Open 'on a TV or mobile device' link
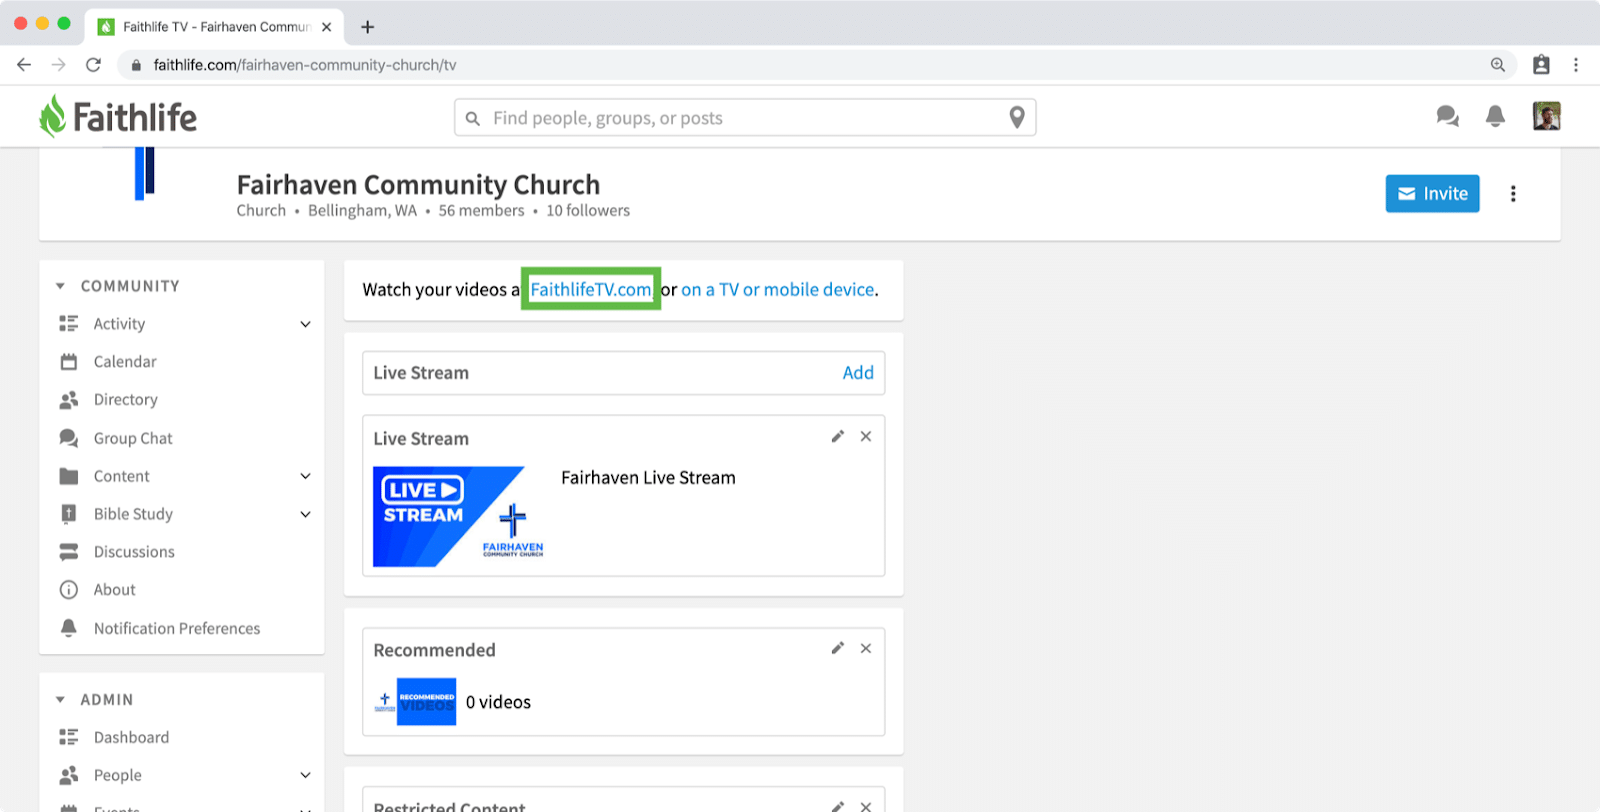Viewport: 1600px width, 812px height. click(778, 289)
